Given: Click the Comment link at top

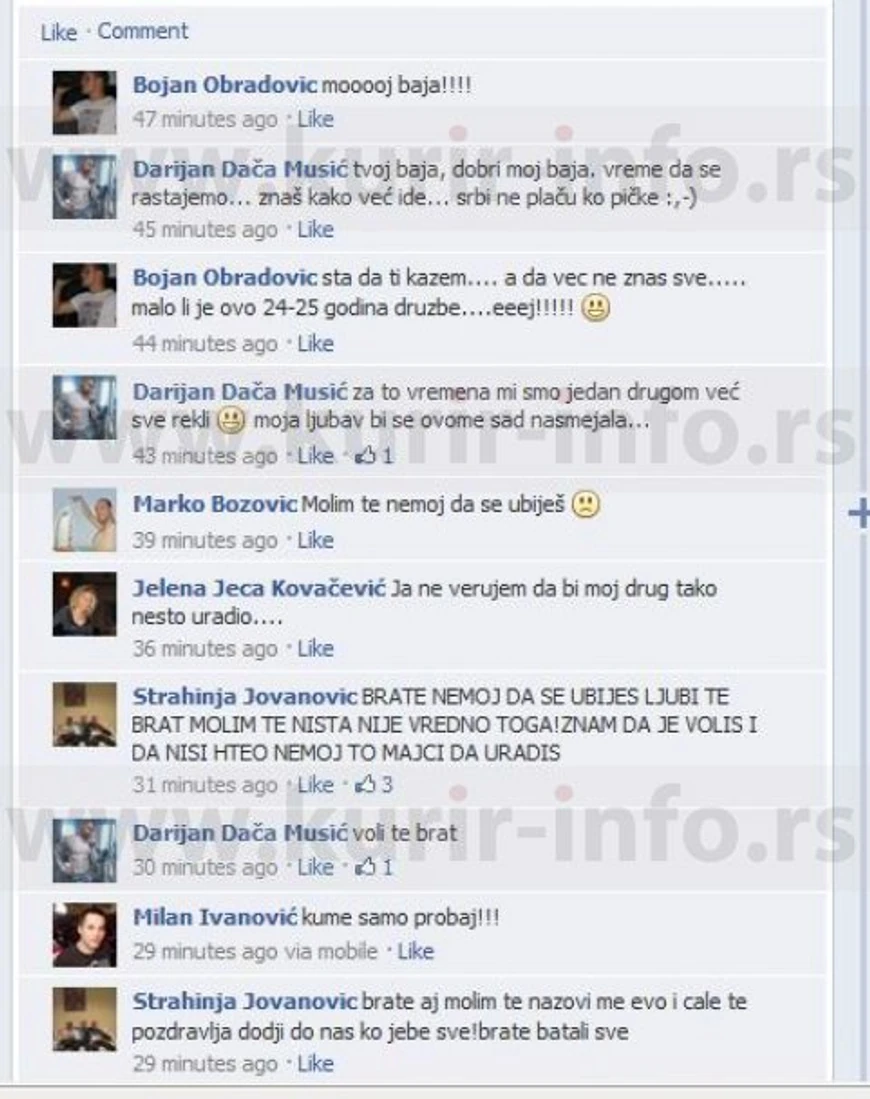Looking at the screenshot, I should tap(142, 32).
